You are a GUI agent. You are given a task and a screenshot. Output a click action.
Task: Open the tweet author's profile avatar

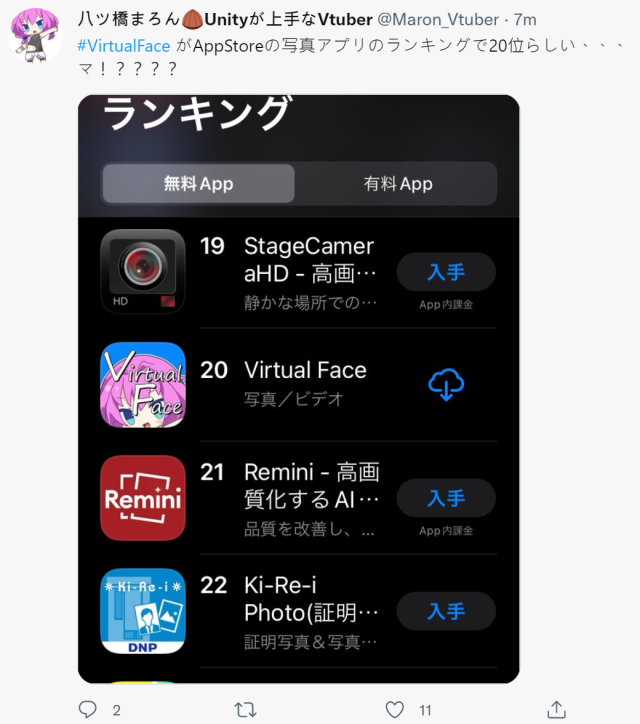[x=36, y=35]
